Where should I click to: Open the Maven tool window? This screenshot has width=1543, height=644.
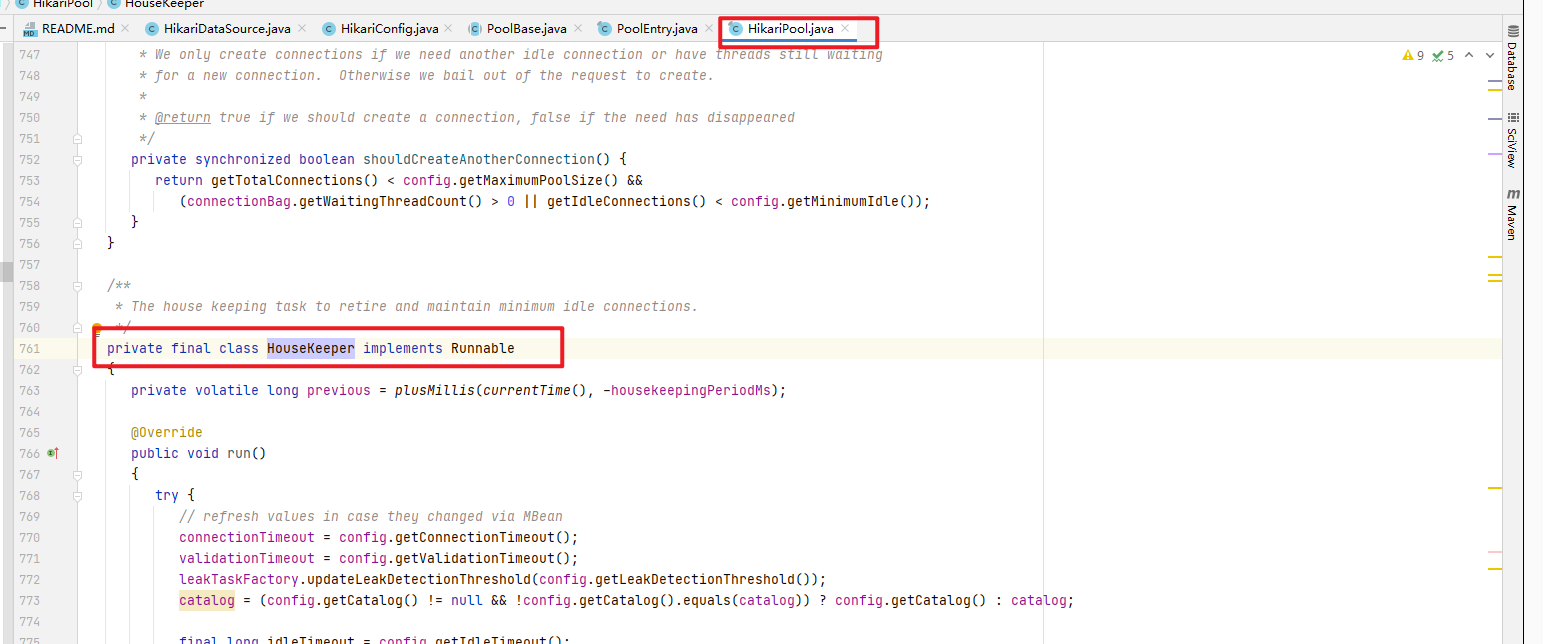coord(1512,214)
